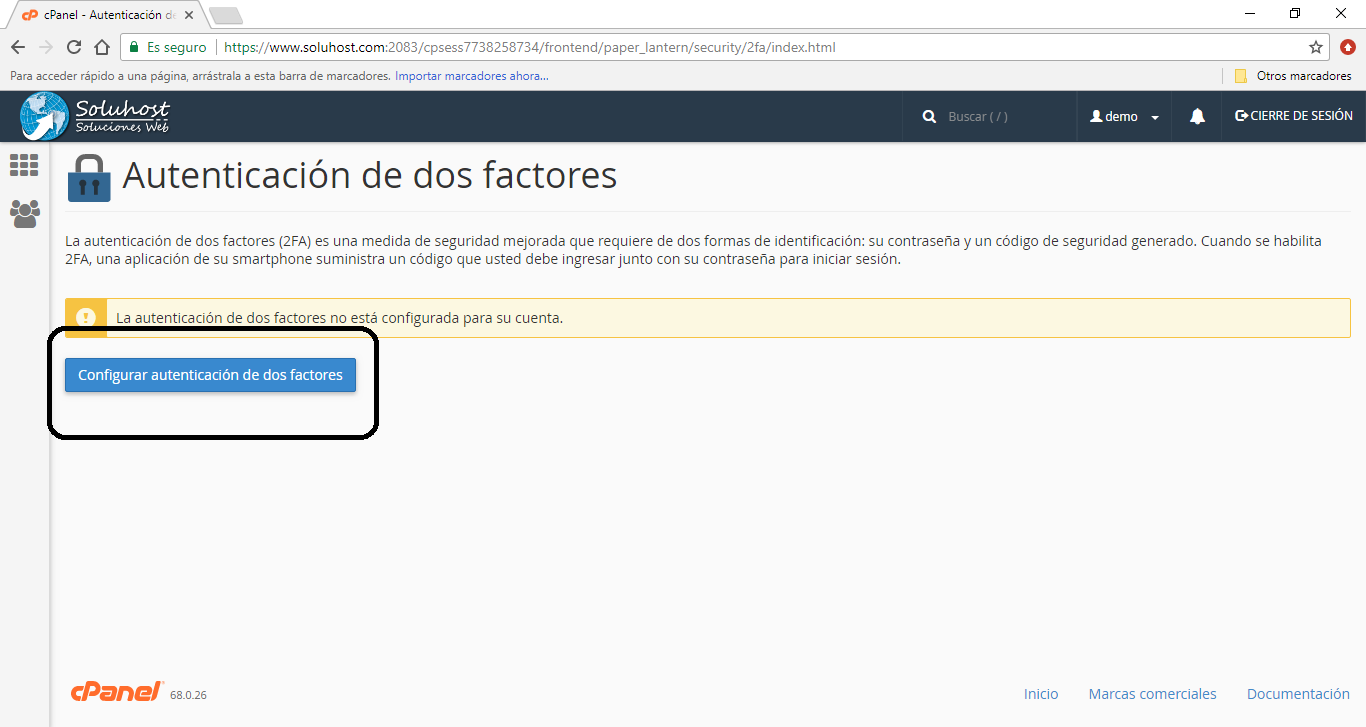This screenshot has height=727, width=1366.
Task: Click the Soluhost logo in header
Action: pyautogui.click(x=95, y=116)
